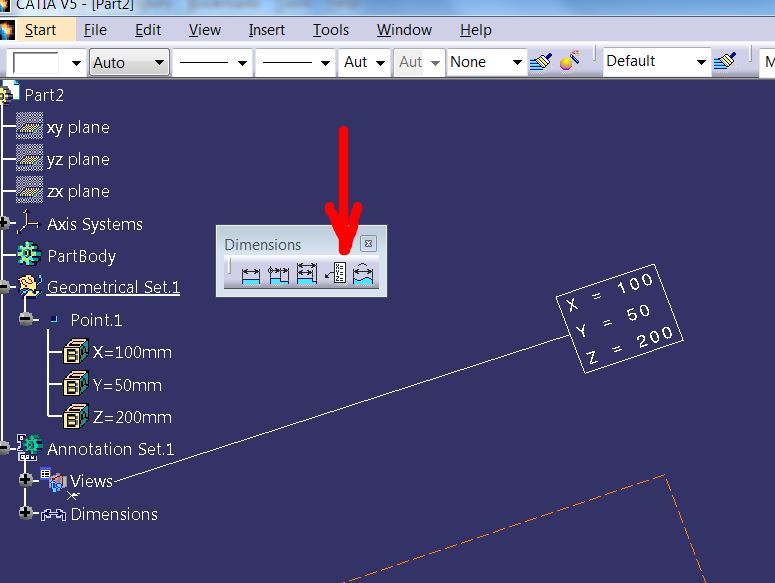Open the File menu
775x583 pixels.
(95, 30)
